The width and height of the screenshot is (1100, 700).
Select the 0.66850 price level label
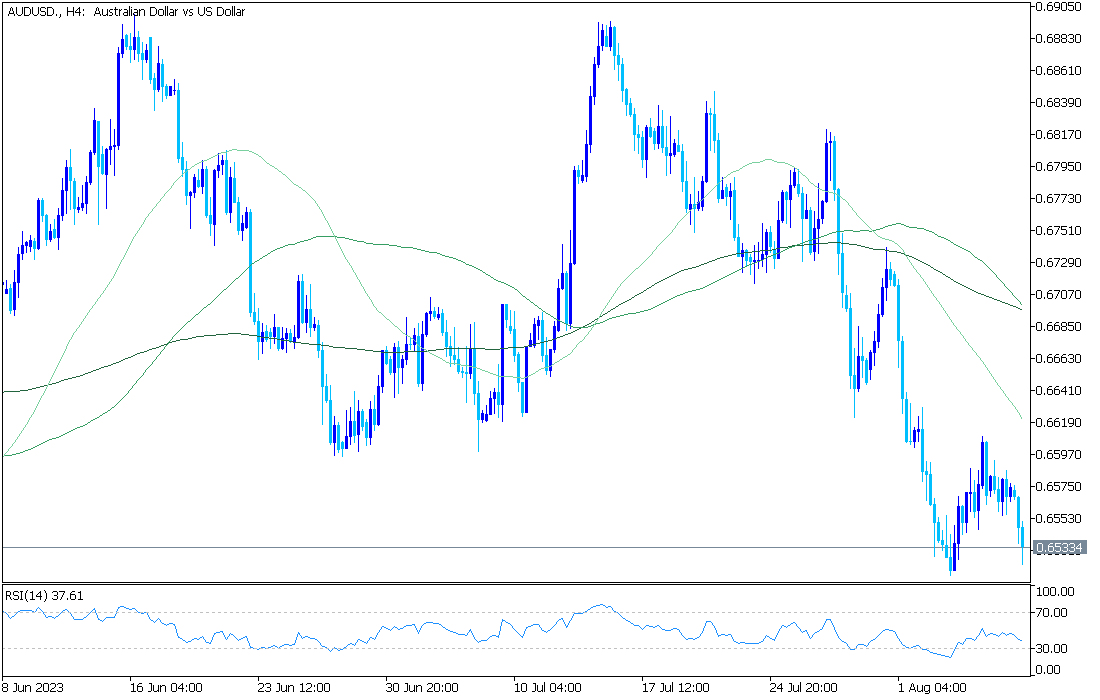pyautogui.click(x=1059, y=327)
